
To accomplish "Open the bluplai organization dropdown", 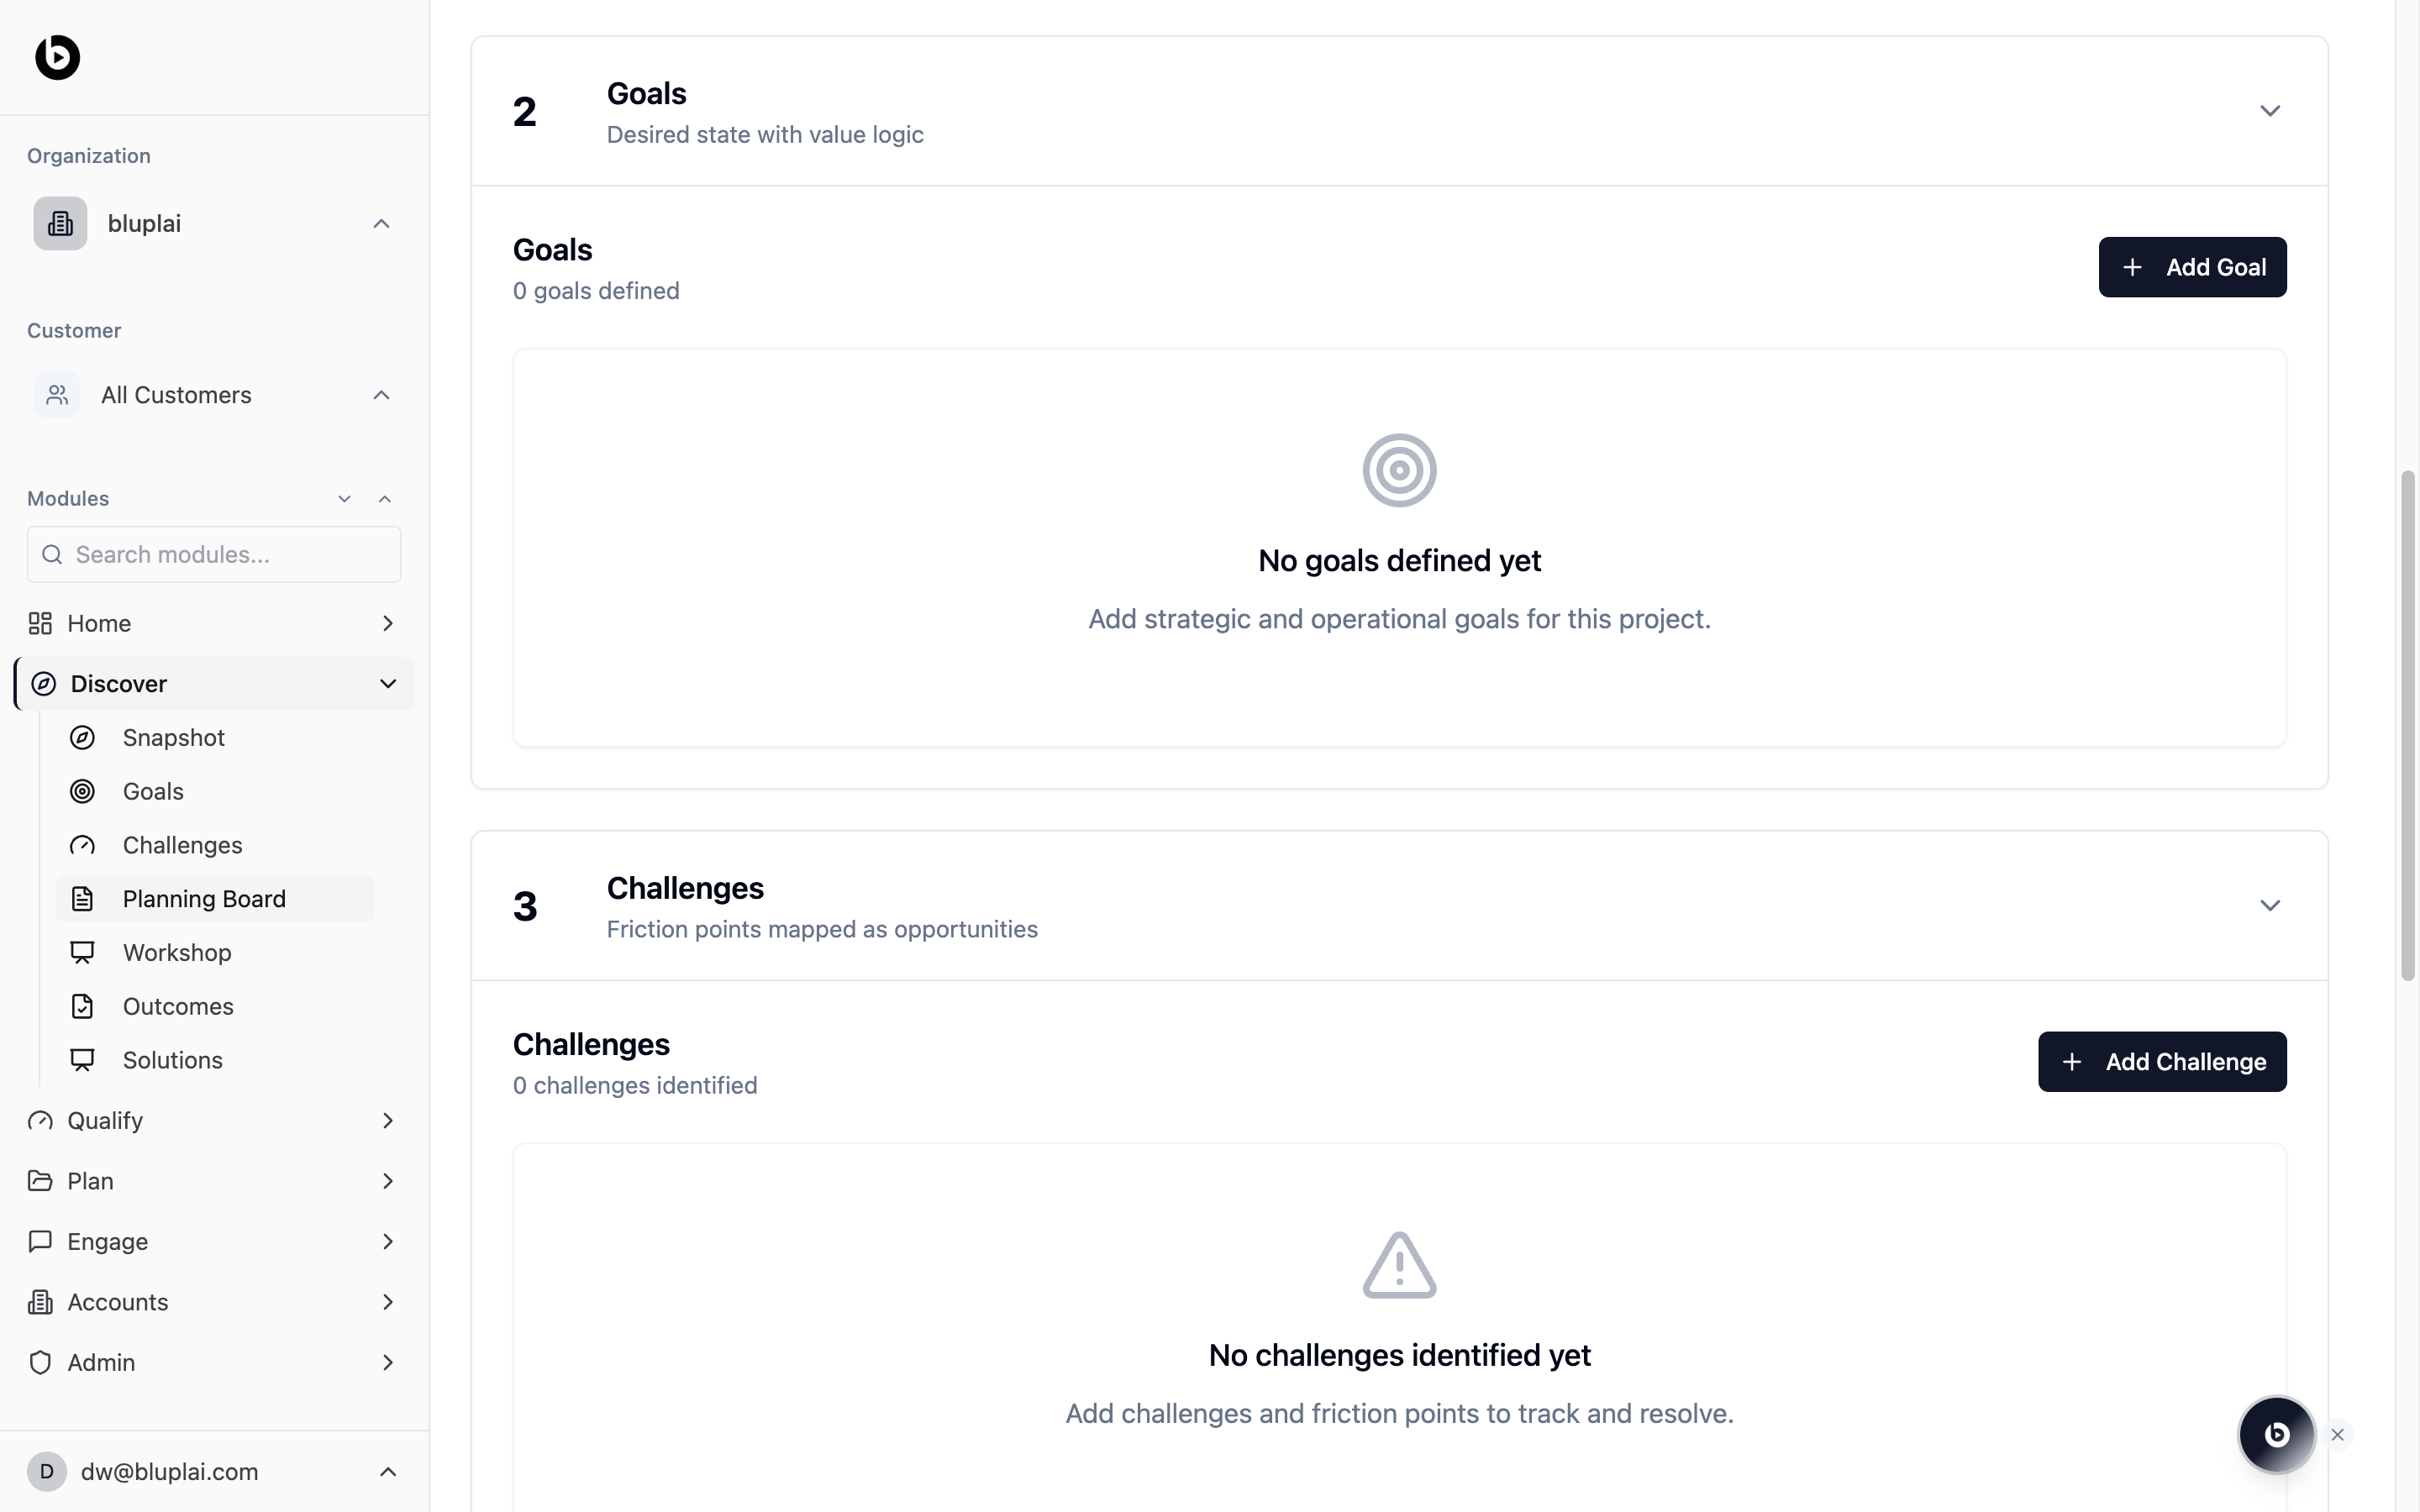I will tap(381, 223).
